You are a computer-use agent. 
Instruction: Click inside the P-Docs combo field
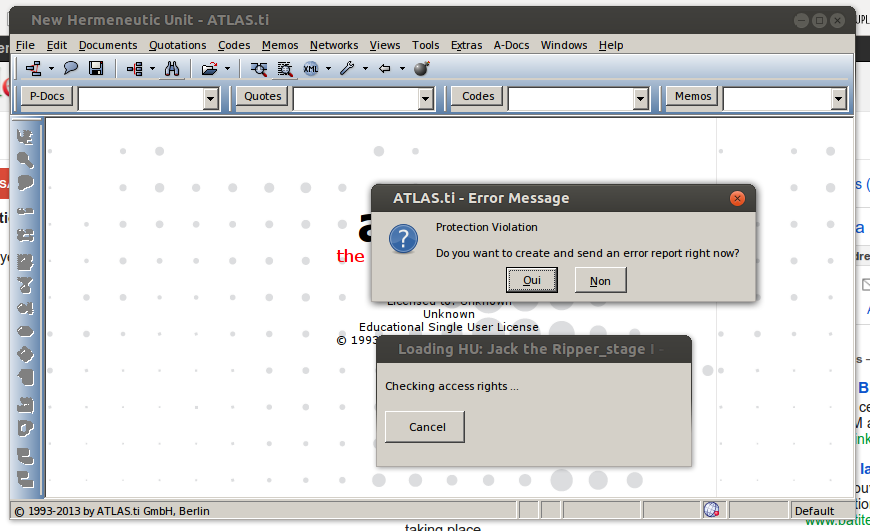point(141,99)
